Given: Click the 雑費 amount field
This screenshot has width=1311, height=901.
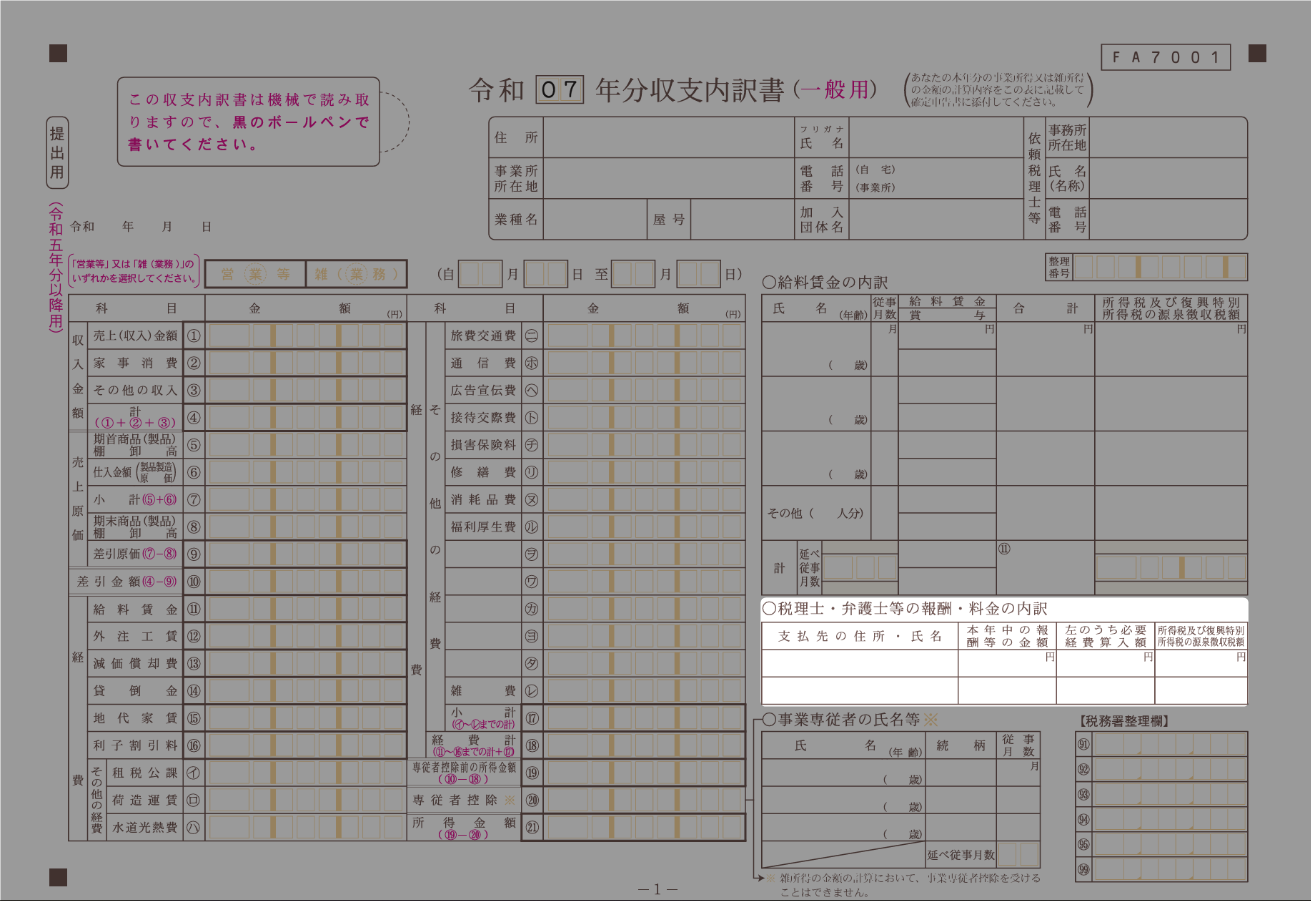Looking at the screenshot, I should pyautogui.click(x=644, y=690).
